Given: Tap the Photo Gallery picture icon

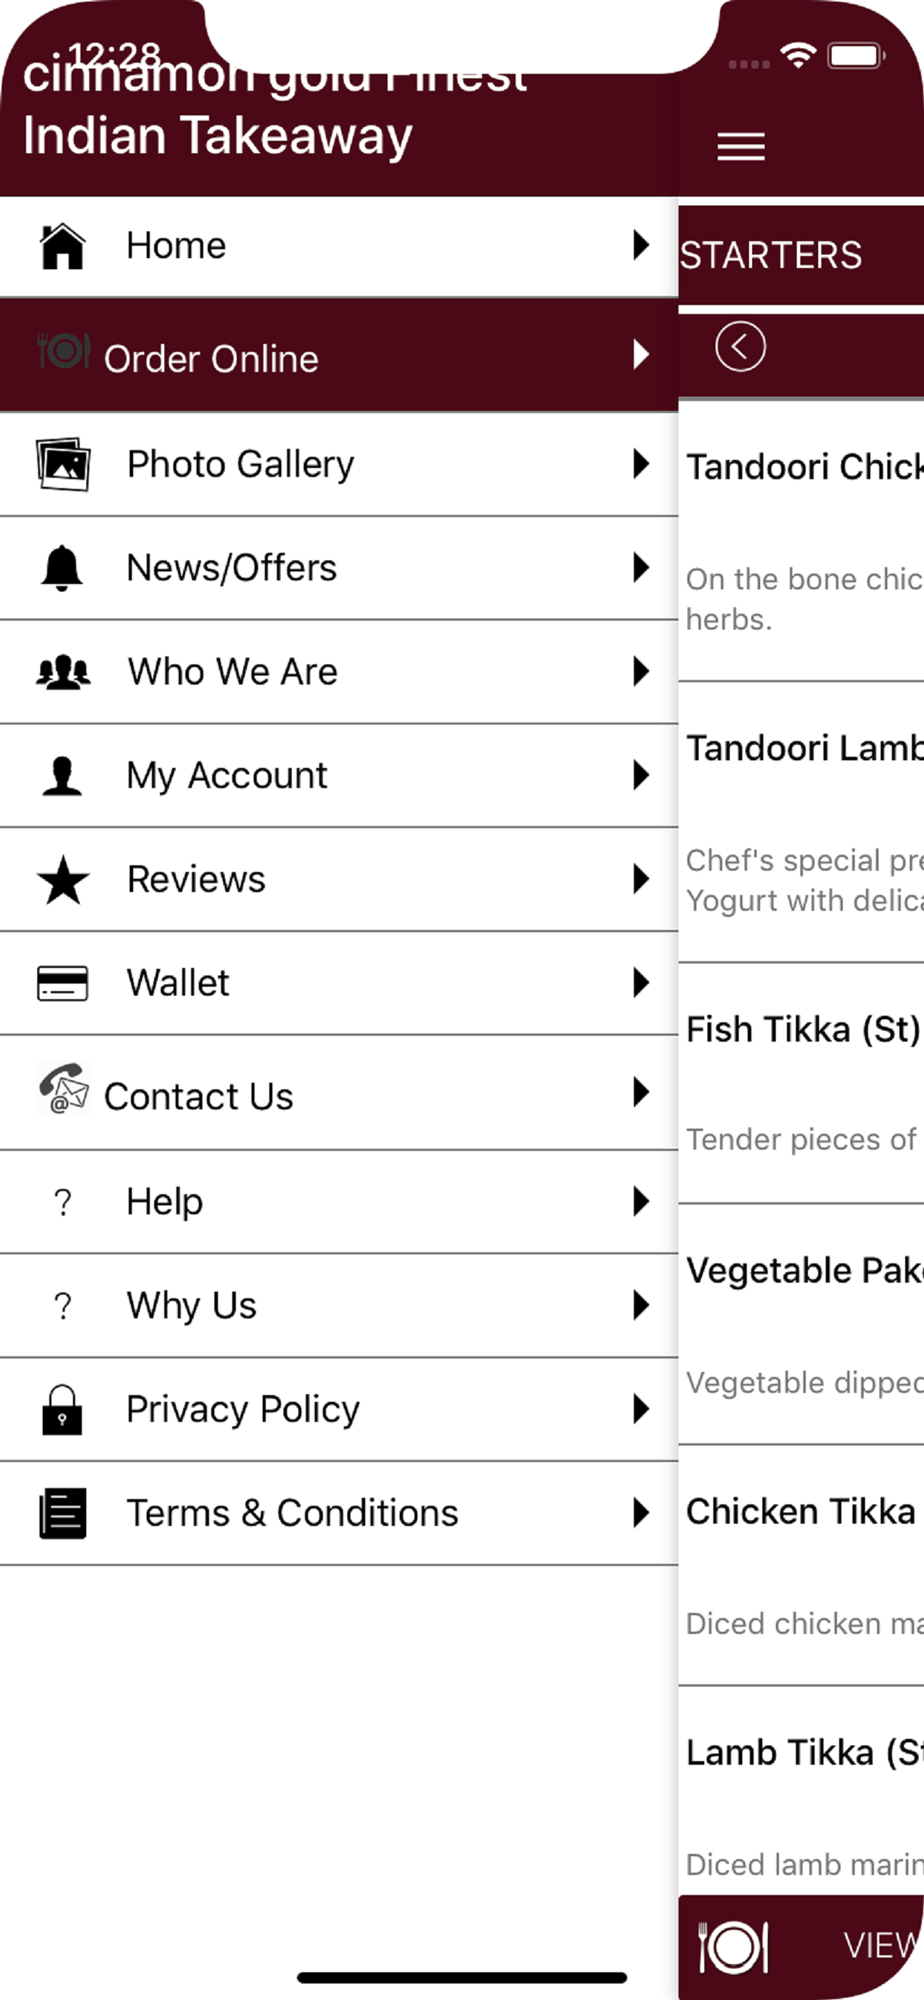Looking at the screenshot, I should 63,464.
